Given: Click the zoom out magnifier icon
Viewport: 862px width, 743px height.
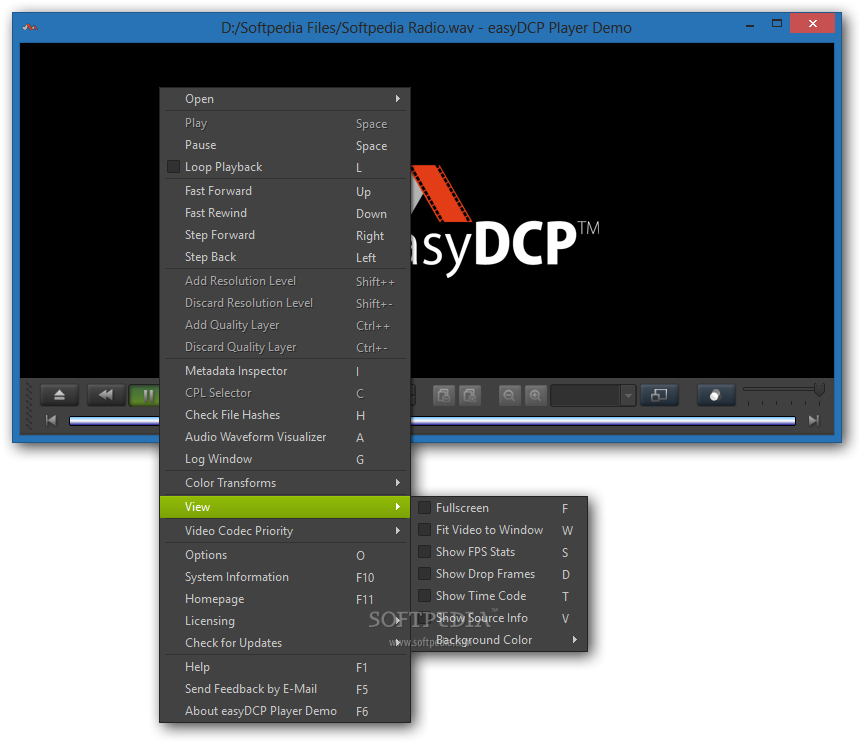Looking at the screenshot, I should 509,395.
